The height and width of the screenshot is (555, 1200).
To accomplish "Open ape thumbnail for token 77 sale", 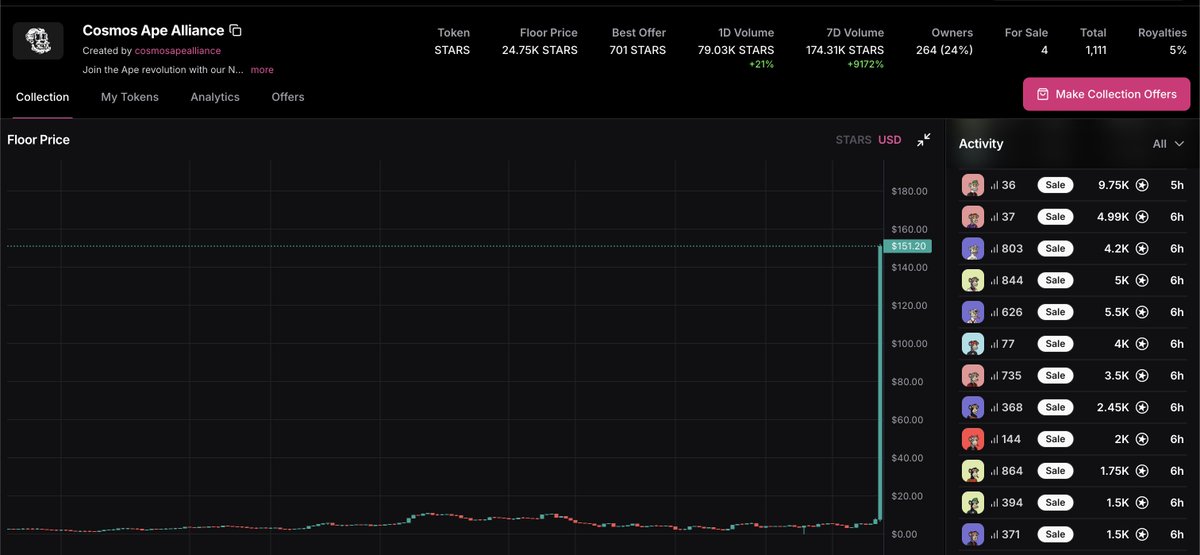I will [973, 344].
